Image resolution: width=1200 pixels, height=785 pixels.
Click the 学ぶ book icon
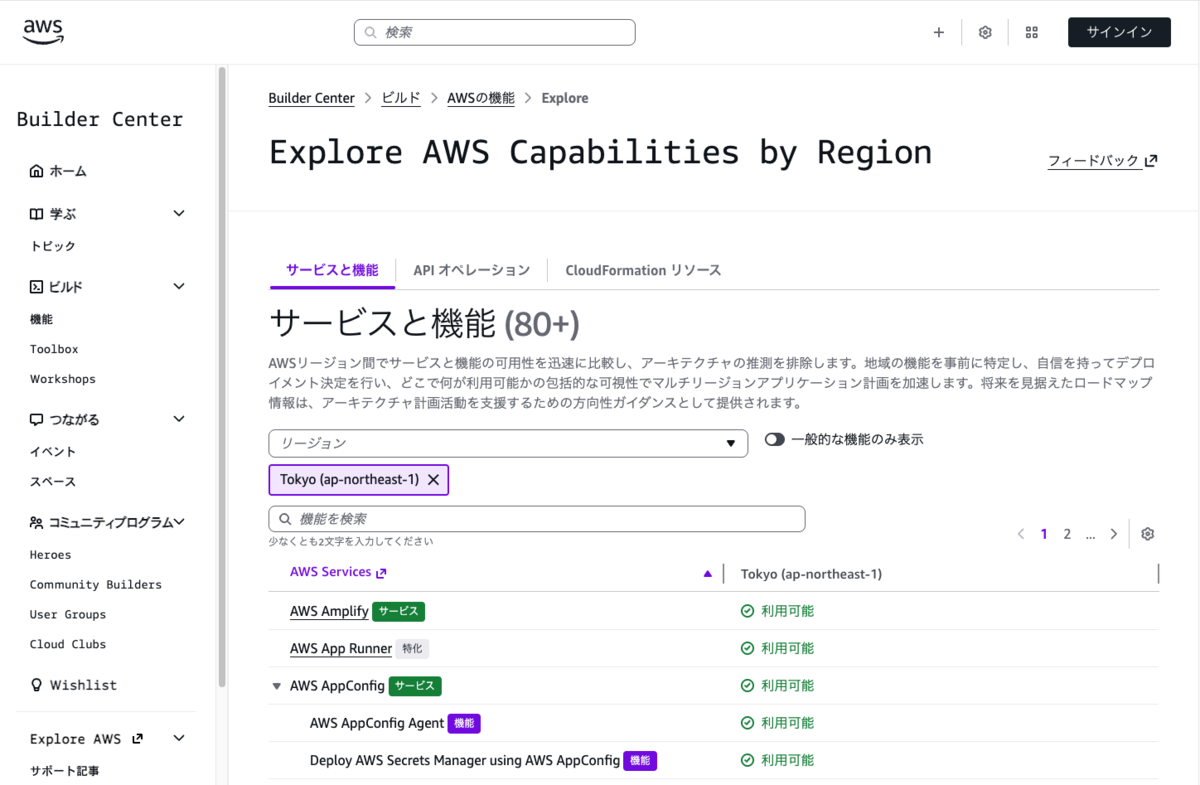(37, 213)
